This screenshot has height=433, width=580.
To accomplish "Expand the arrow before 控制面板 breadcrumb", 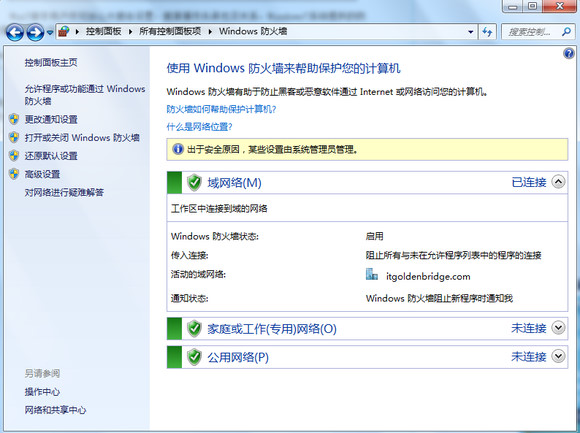I will pyautogui.click(x=77, y=32).
